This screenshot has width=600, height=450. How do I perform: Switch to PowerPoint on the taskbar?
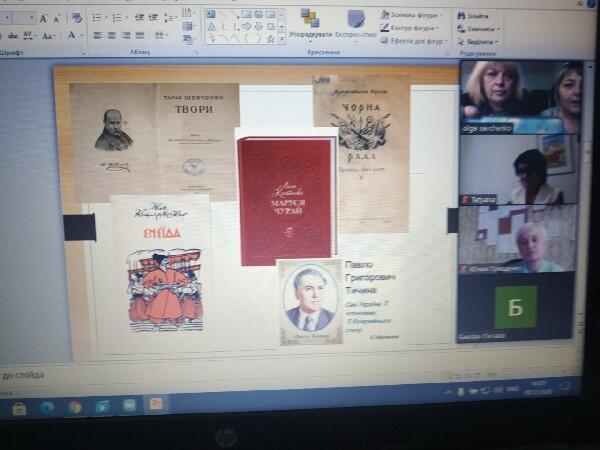(156, 404)
